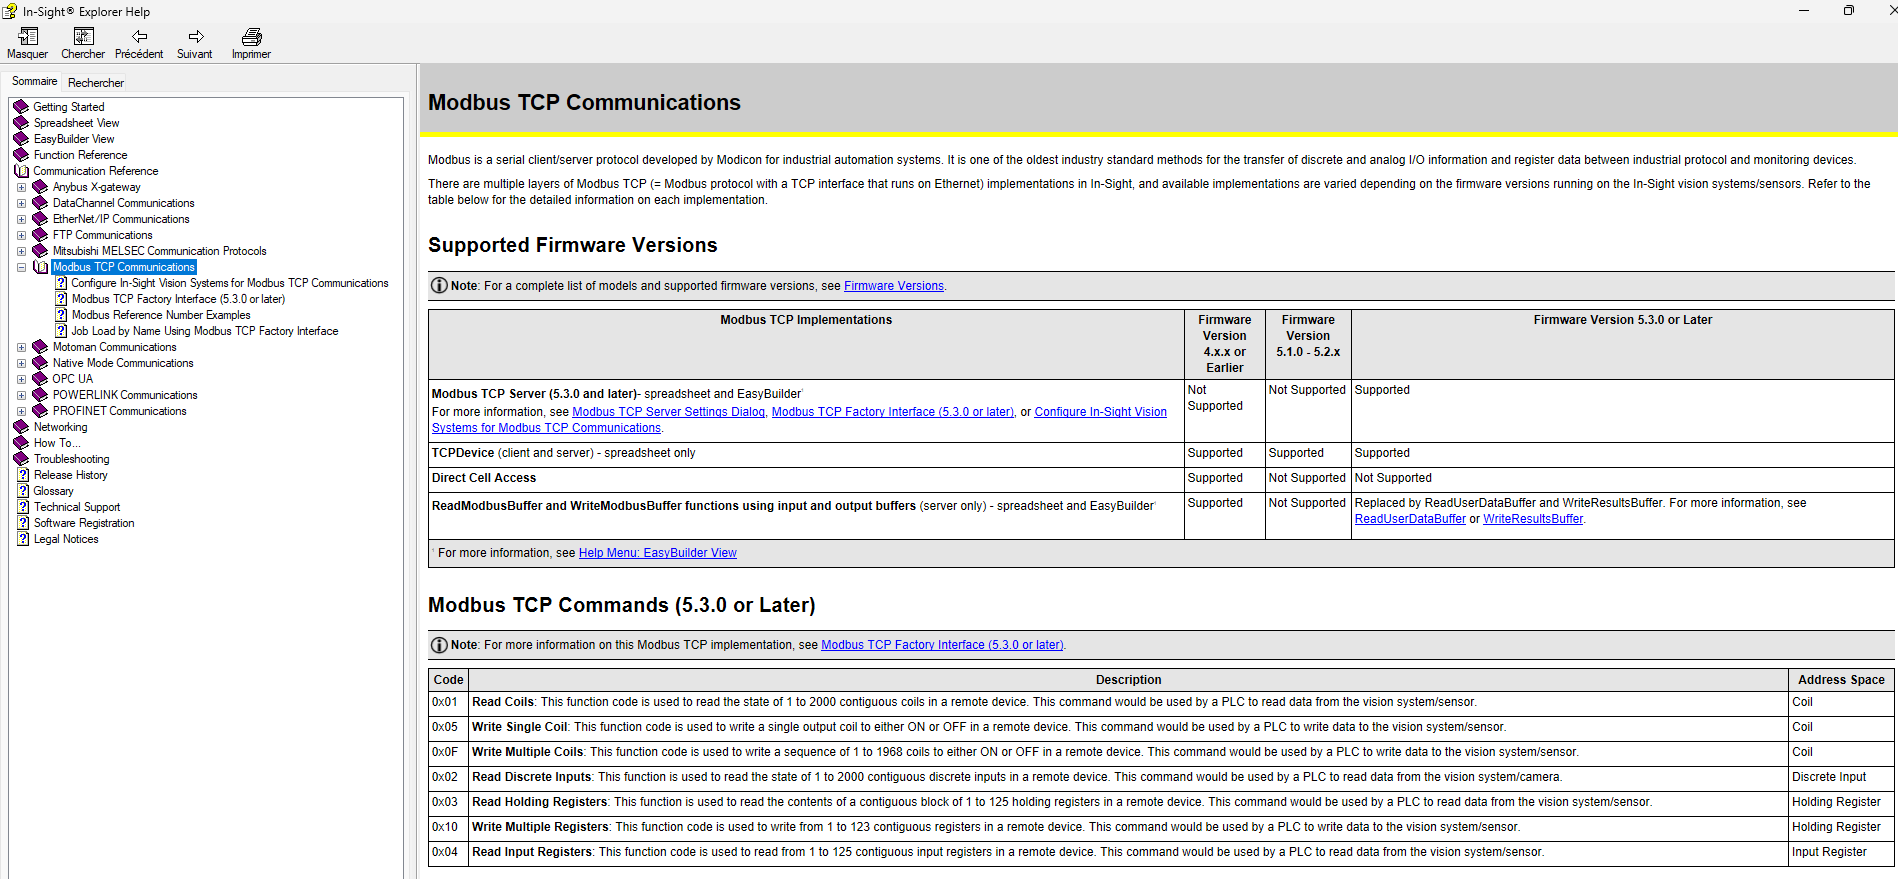Collapse the Modbus TCP Communications node
Image resolution: width=1898 pixels, height=879 pixels.
[21, 267]
